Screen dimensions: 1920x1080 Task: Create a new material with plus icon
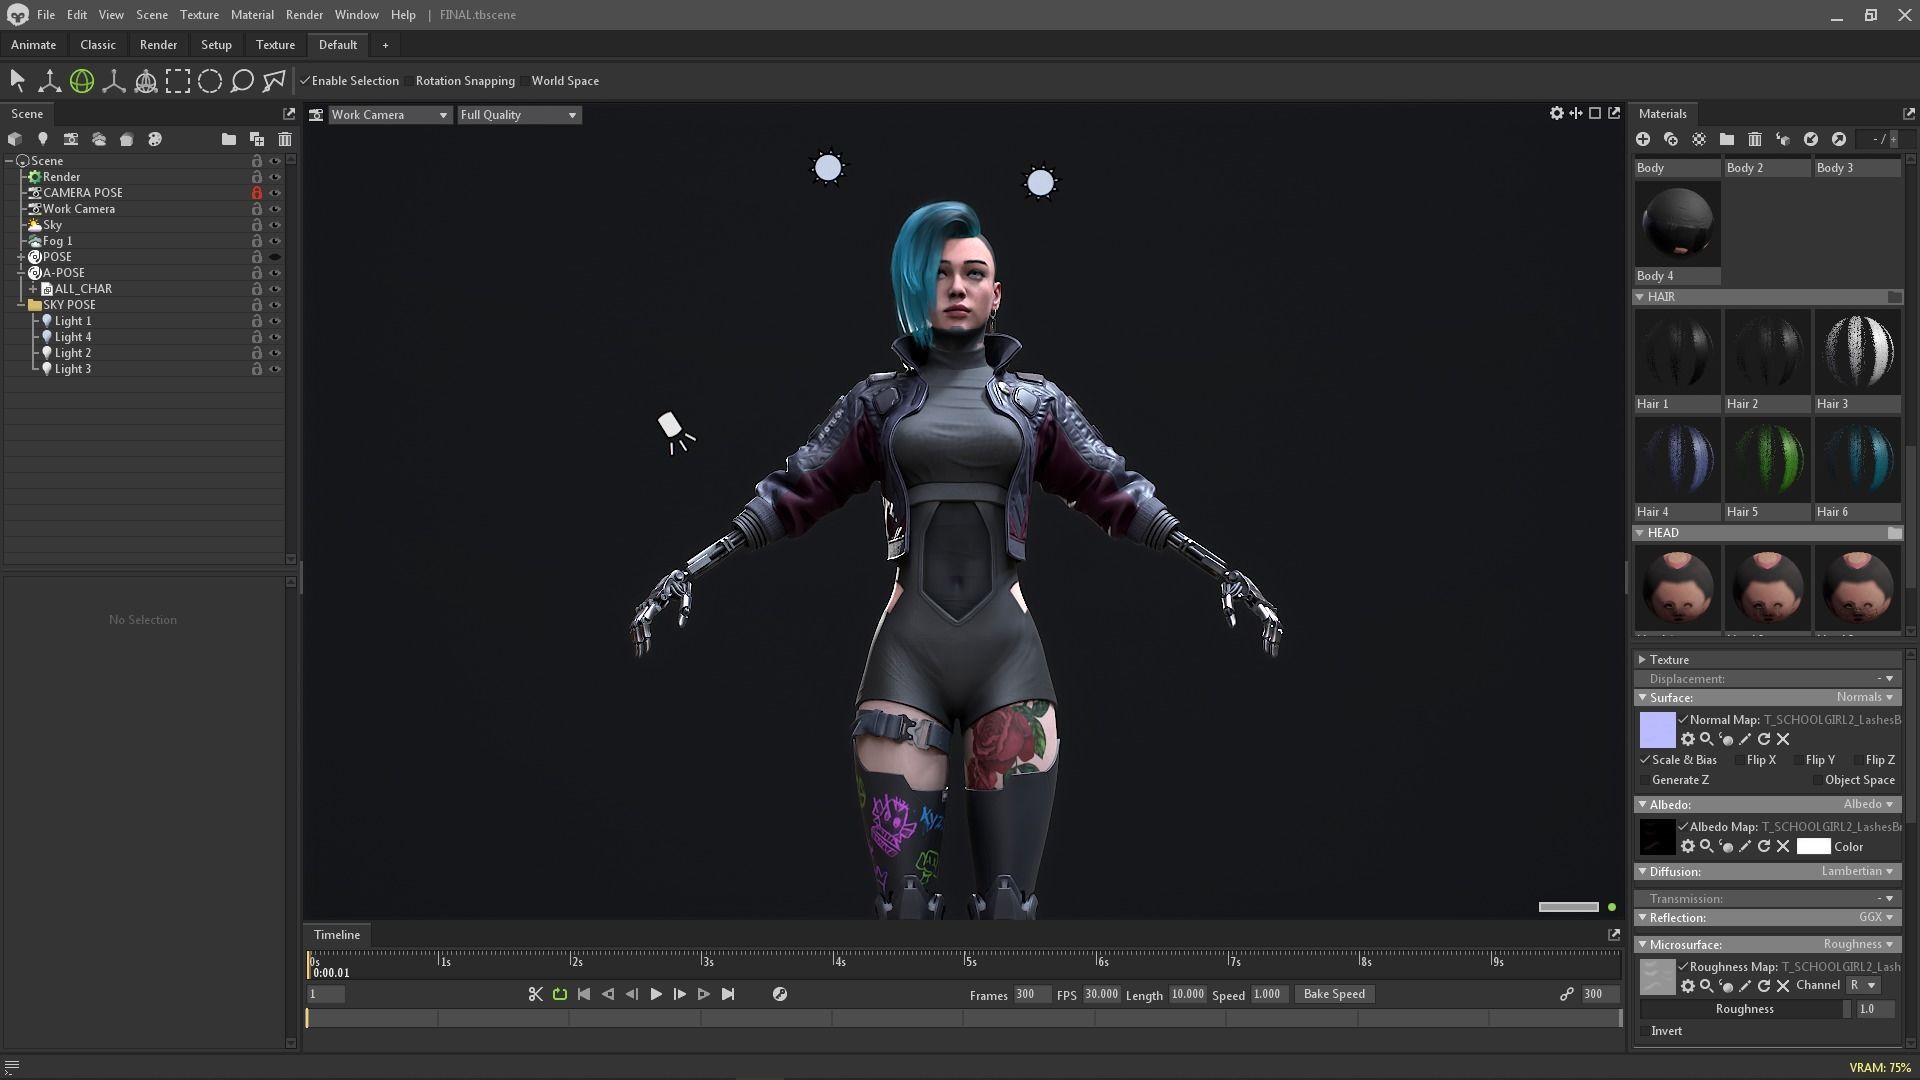coord(1643,139)
